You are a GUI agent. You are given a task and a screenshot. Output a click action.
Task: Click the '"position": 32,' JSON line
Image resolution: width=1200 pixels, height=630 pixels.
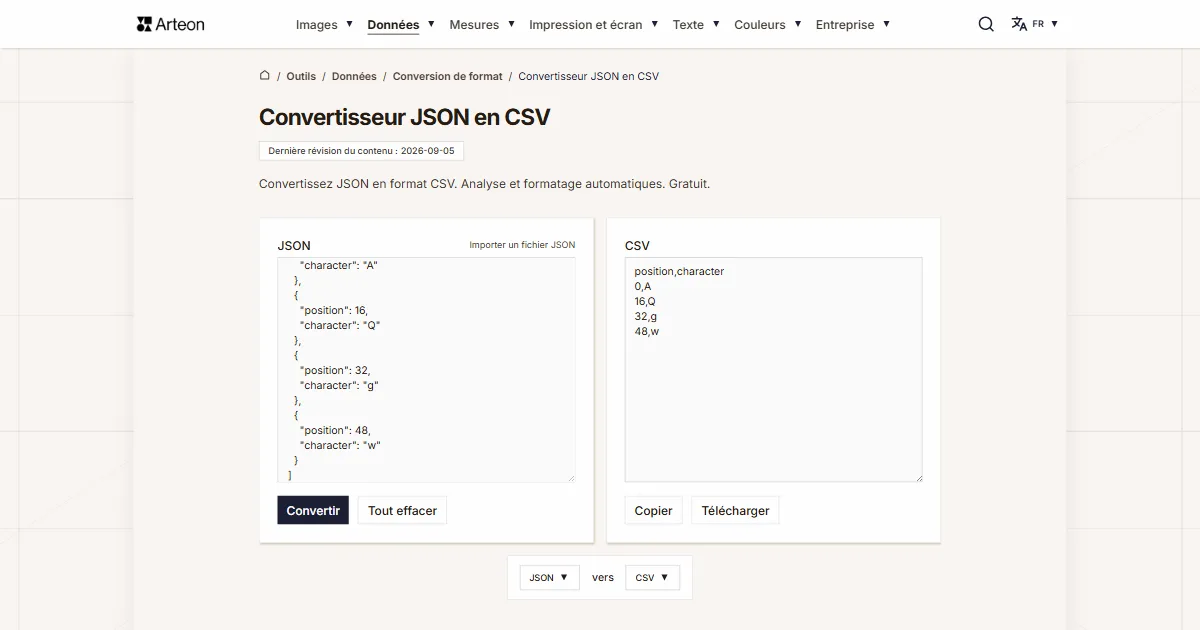click(x=335, y=370)
